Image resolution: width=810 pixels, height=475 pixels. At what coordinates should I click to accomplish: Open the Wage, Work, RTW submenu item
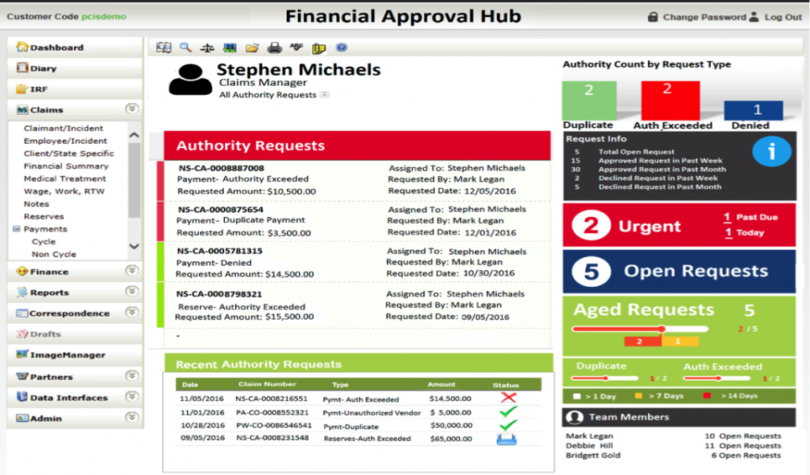[x=64, y=191]
